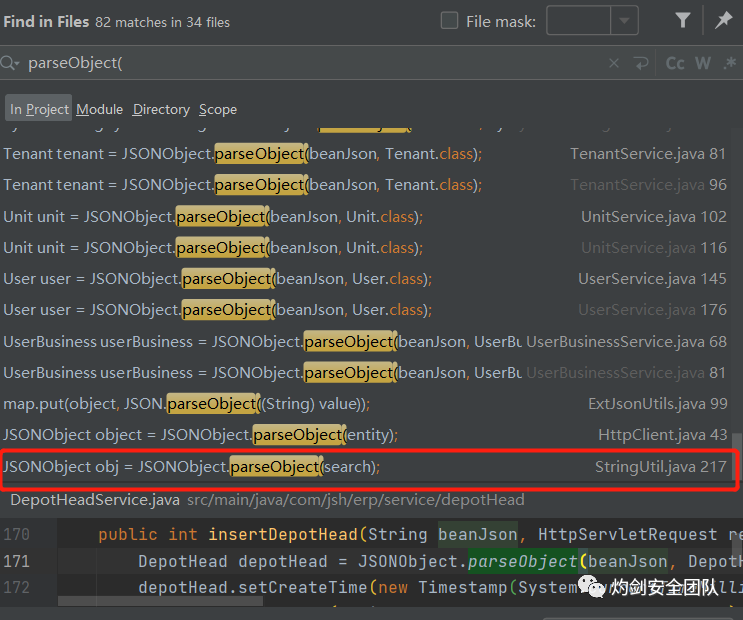Select result UserService.java 145
Screen dimensions: 743x620
pyautogui.click(x=365, y=279)
